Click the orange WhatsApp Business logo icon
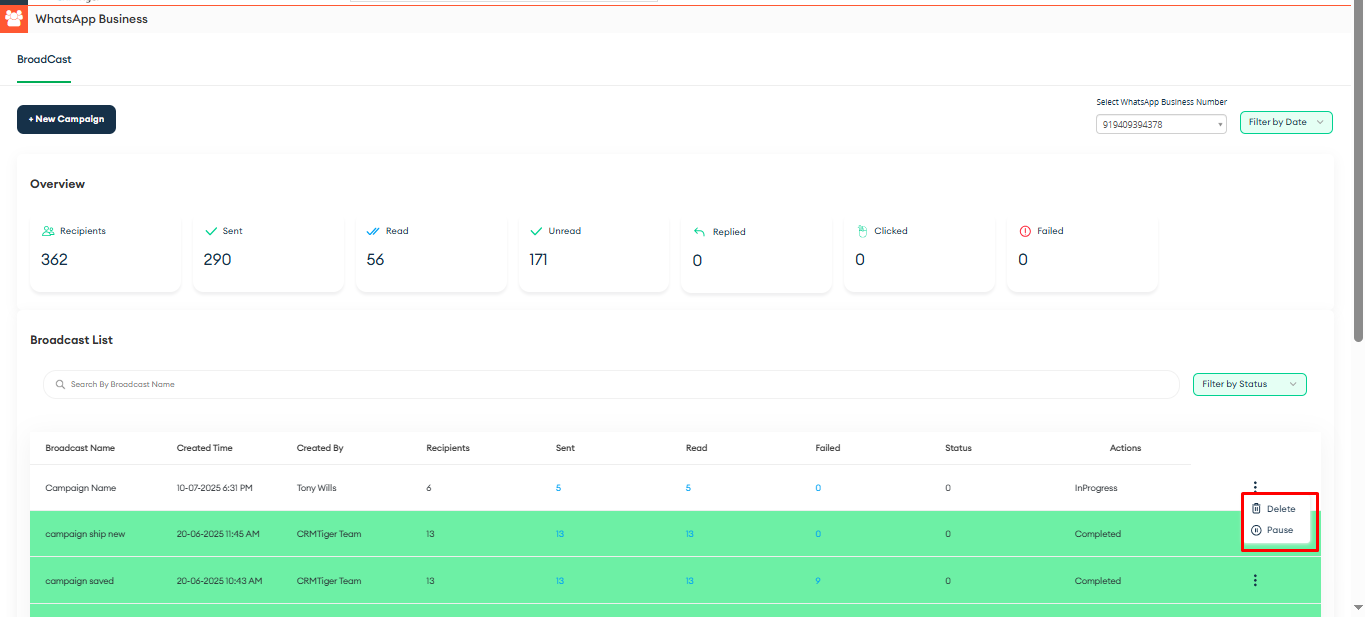 pos(14,18)
